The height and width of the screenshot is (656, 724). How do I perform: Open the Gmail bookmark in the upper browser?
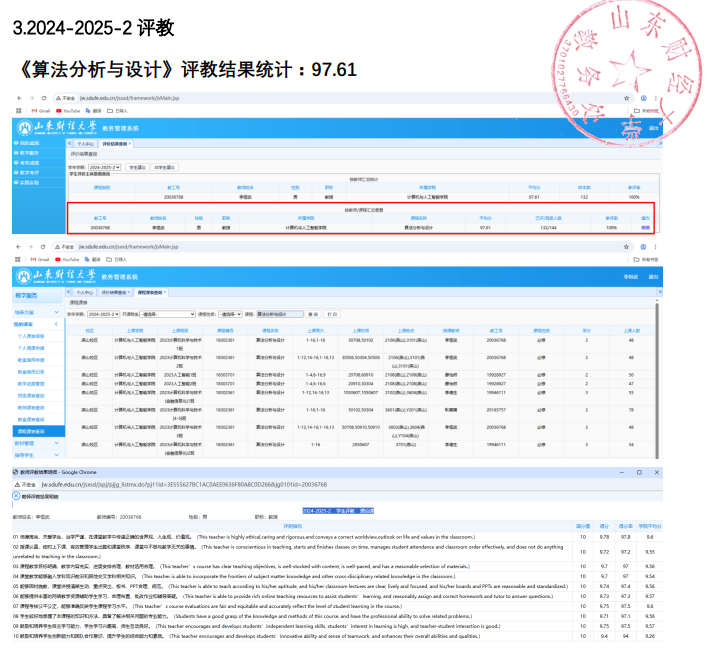tap(42, 110)
